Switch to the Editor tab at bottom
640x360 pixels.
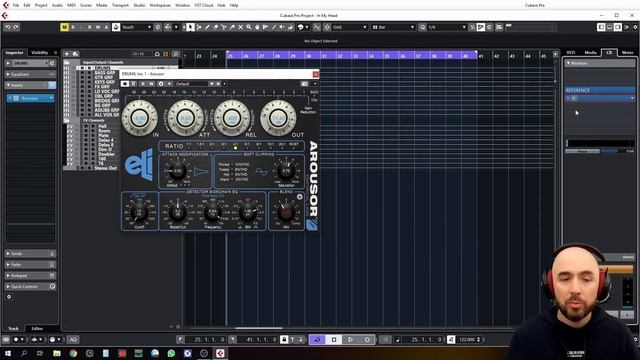tap(37, 328)
